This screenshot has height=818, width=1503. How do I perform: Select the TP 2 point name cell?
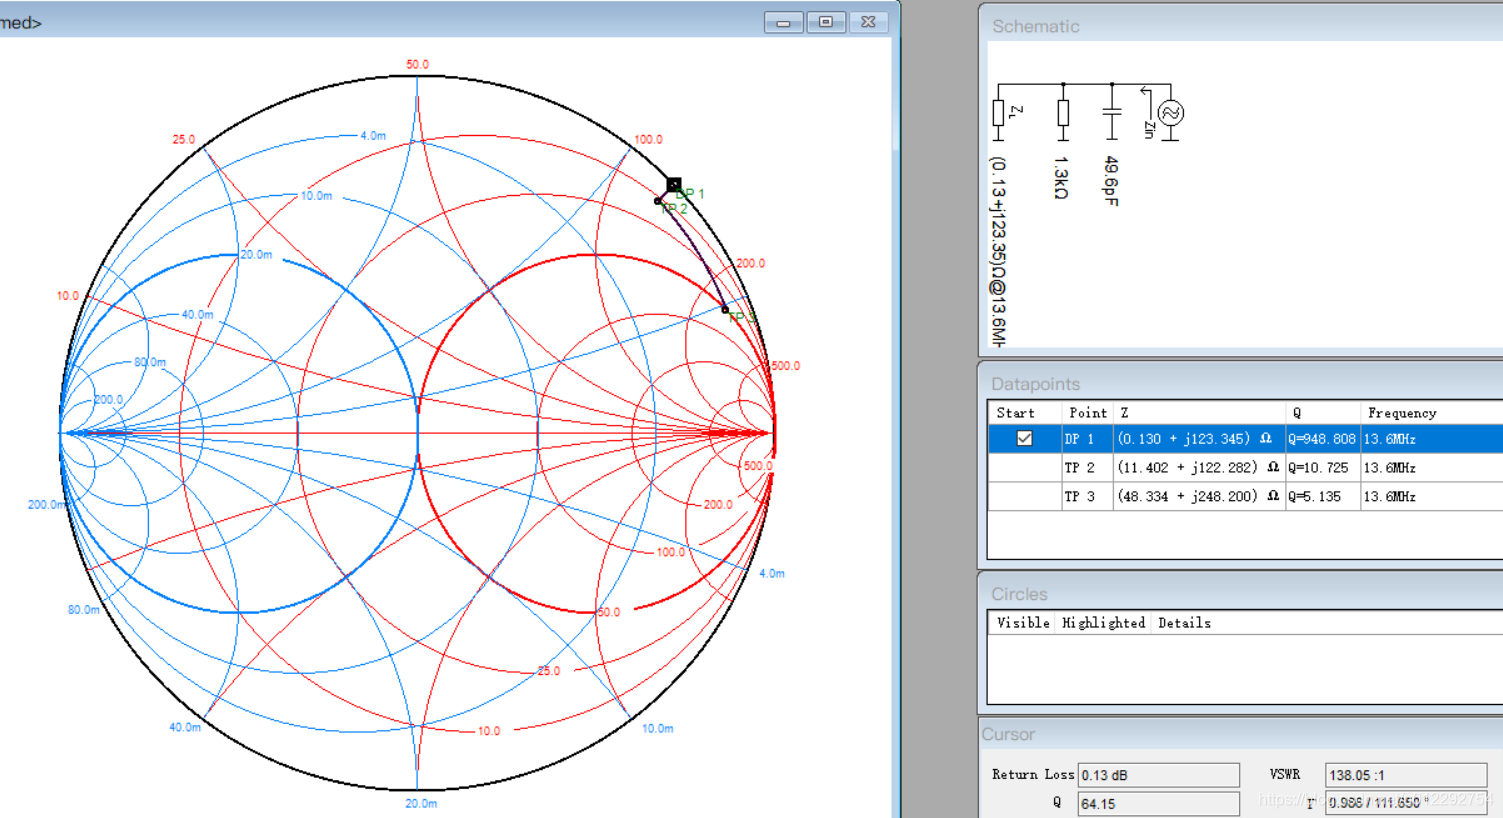click(1087, 467)
